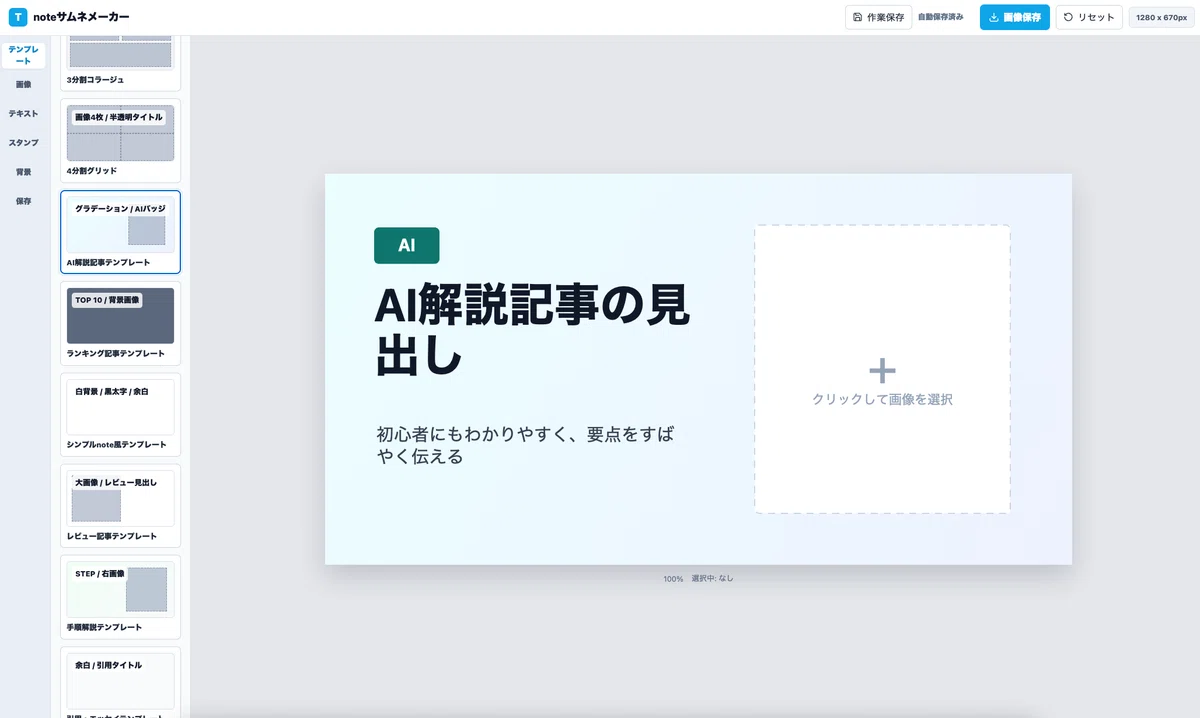This screenshot has height=718, width=1200.
Task: Click the 自動保存済み status text
Action: coord(940,17)
